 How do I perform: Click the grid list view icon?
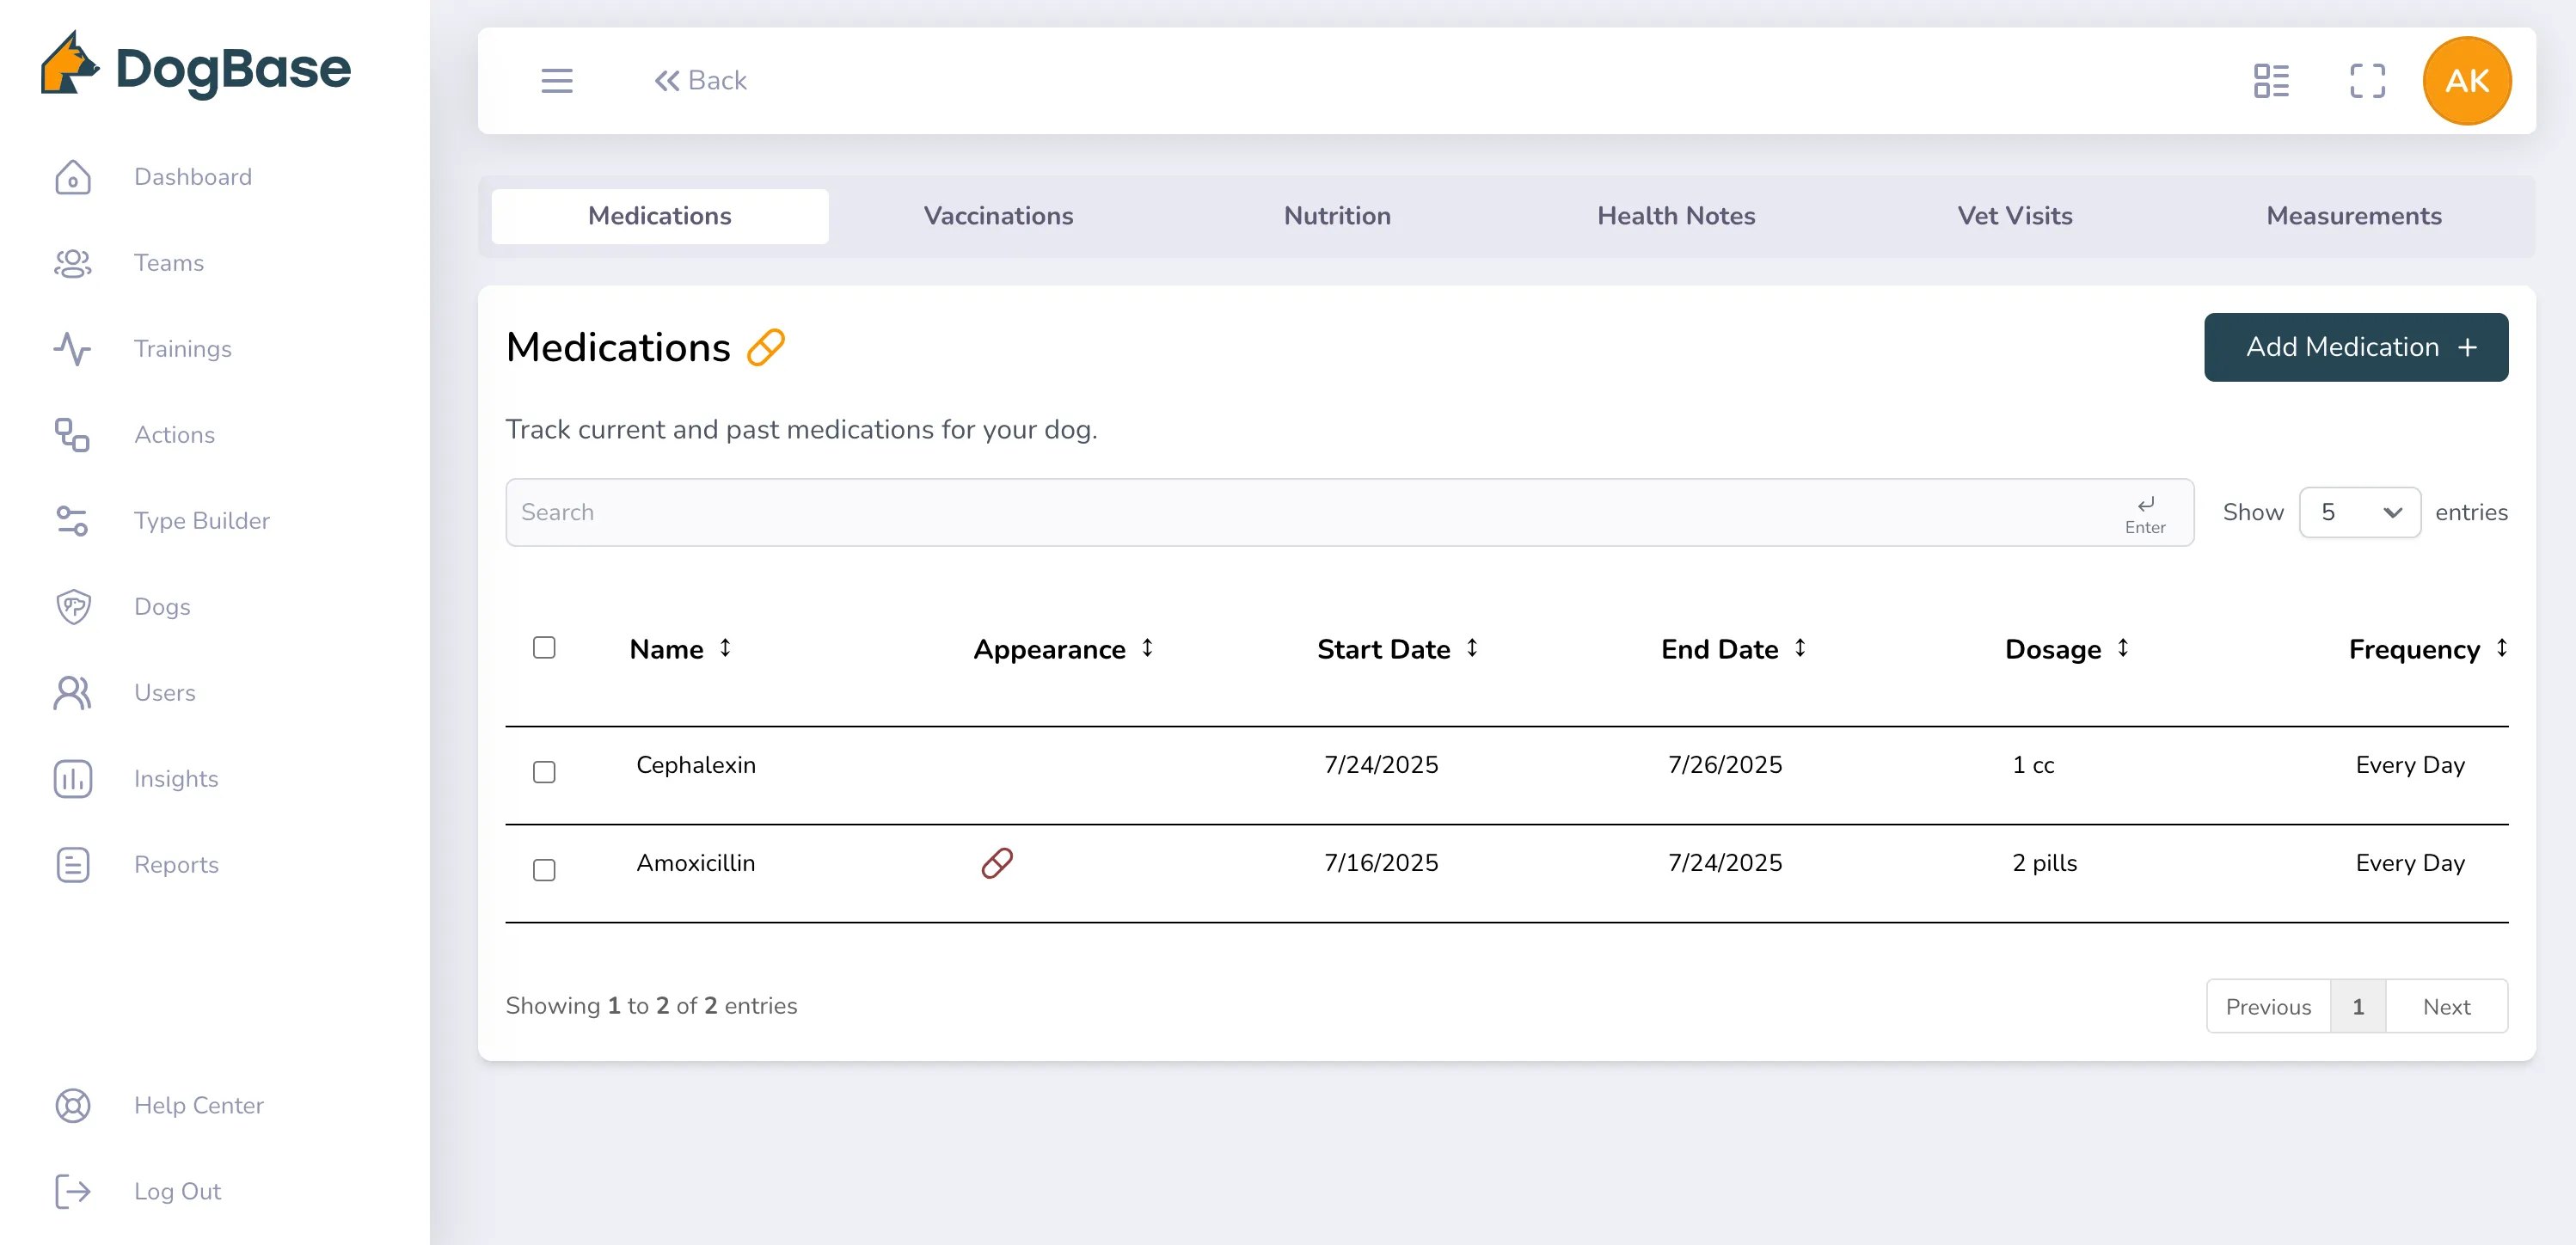(2271, 81)
